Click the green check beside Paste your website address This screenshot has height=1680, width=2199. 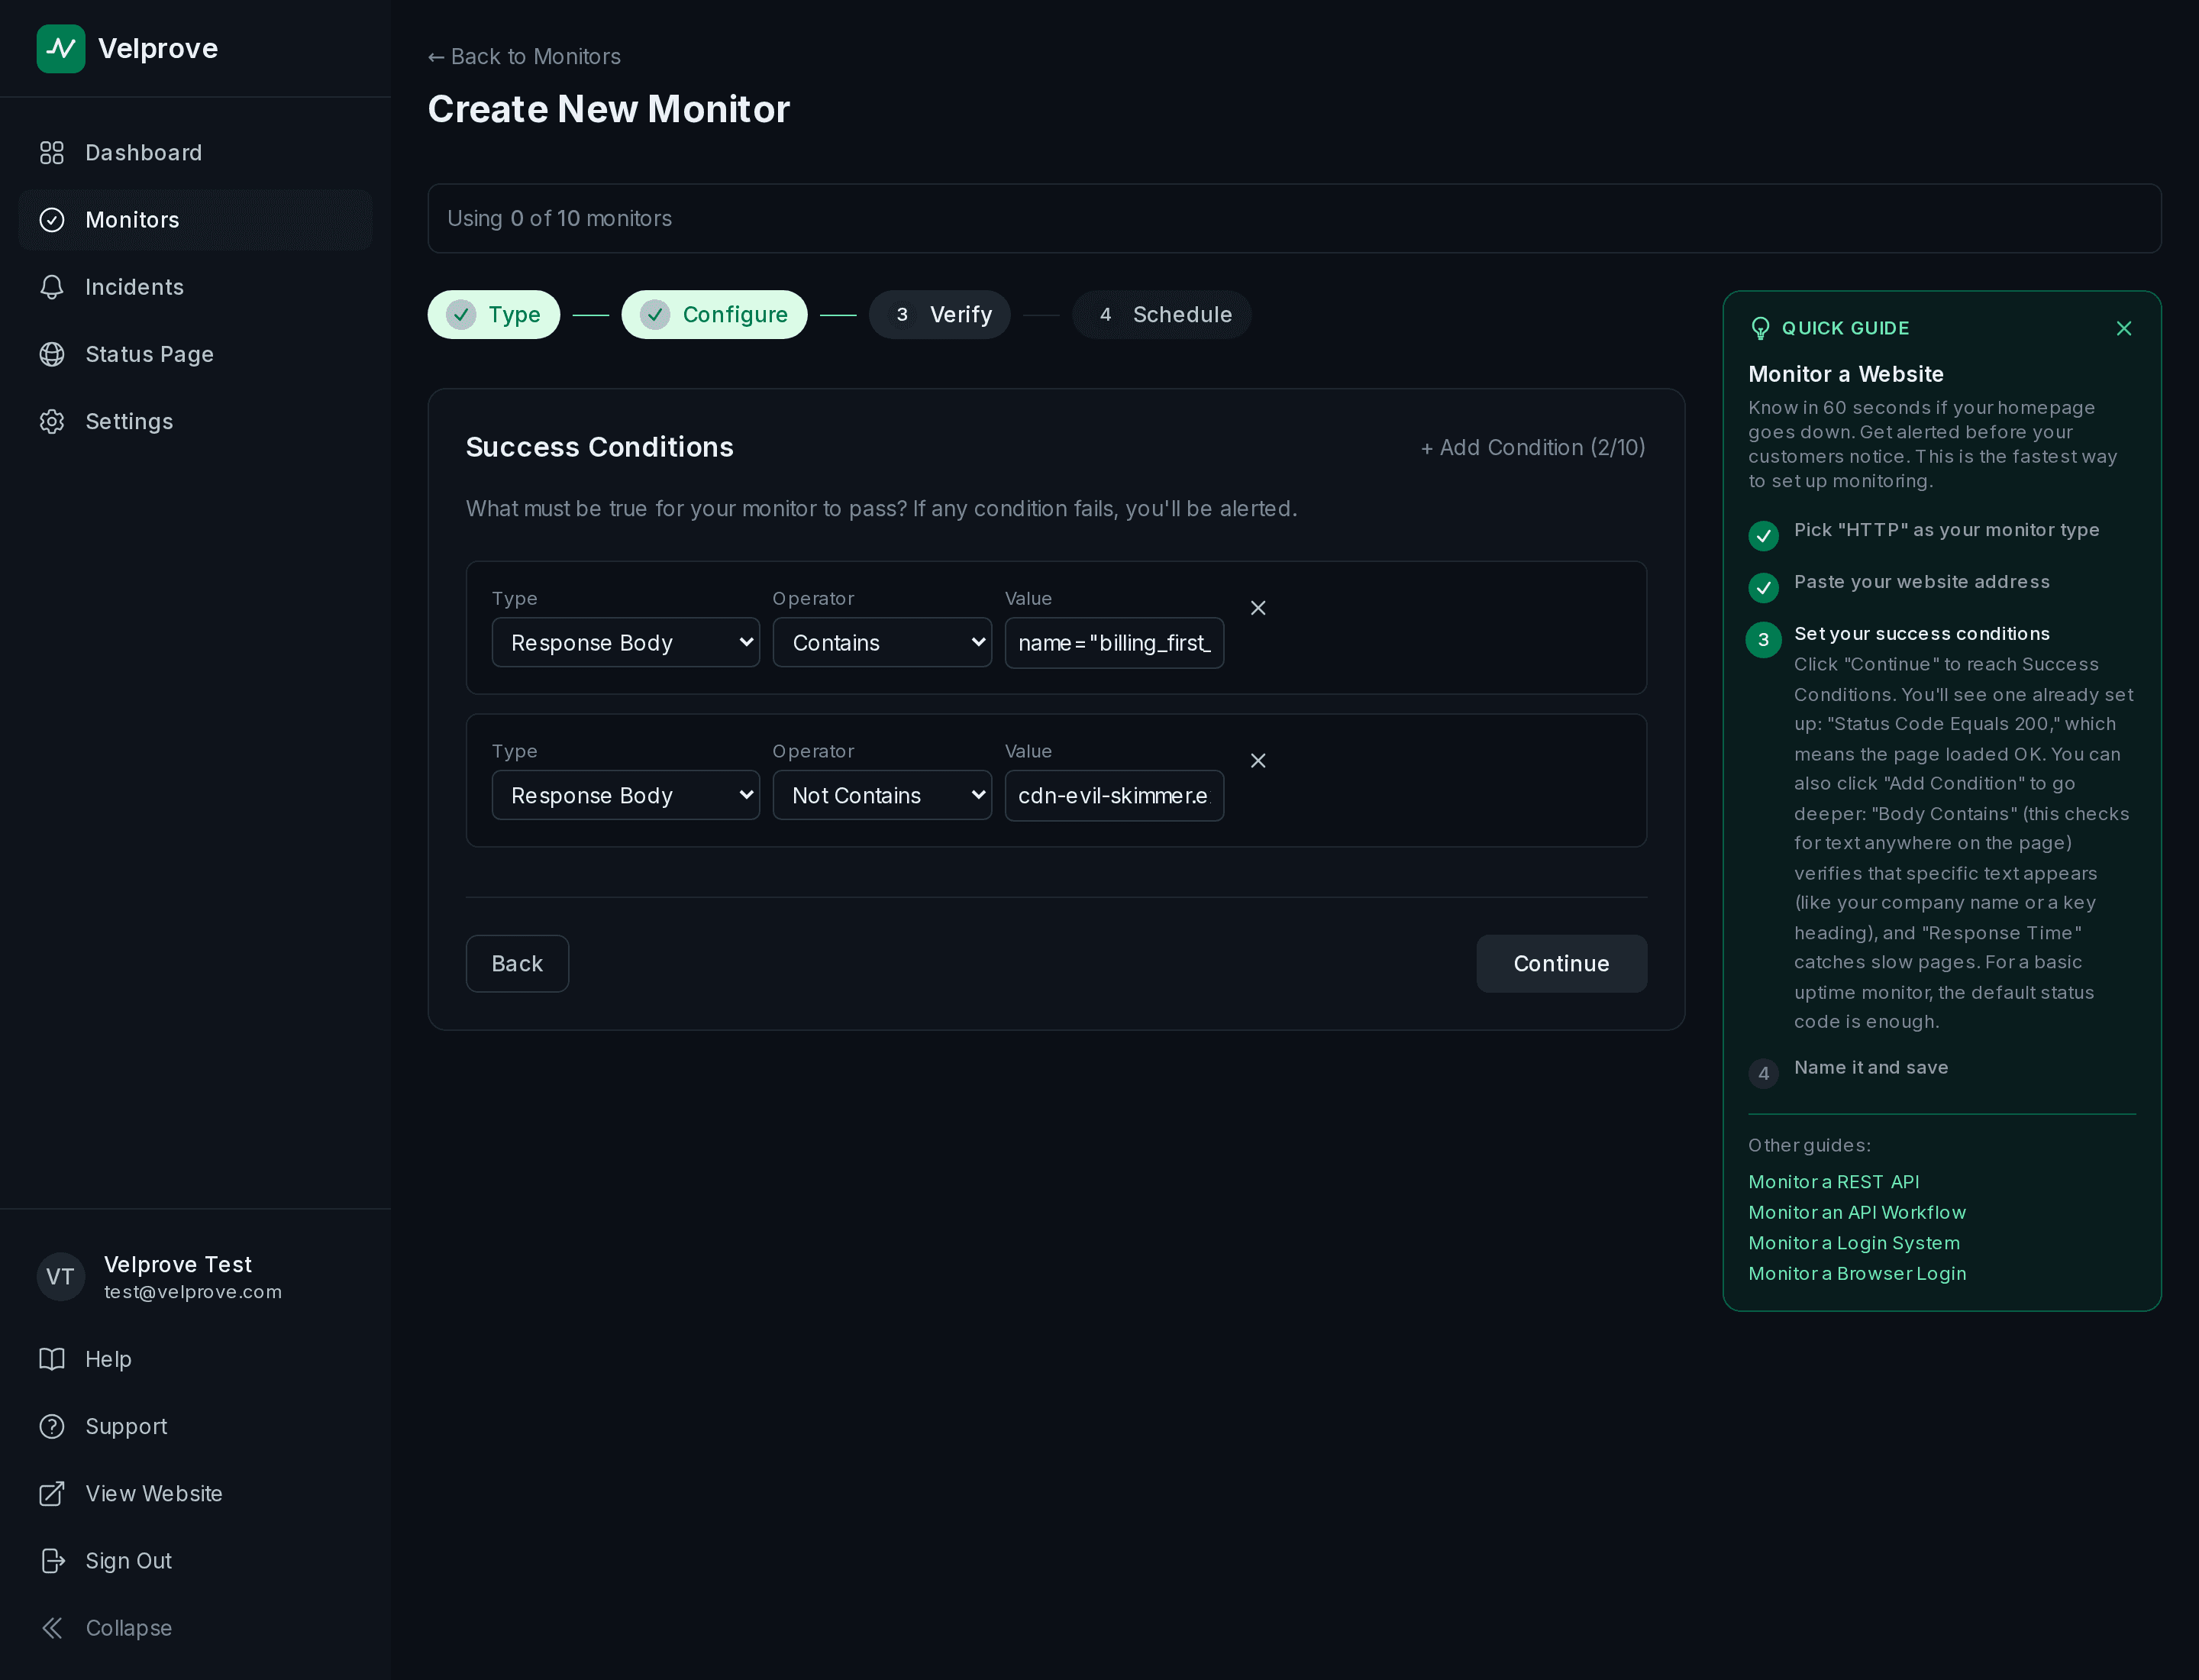coord(1763,588)
